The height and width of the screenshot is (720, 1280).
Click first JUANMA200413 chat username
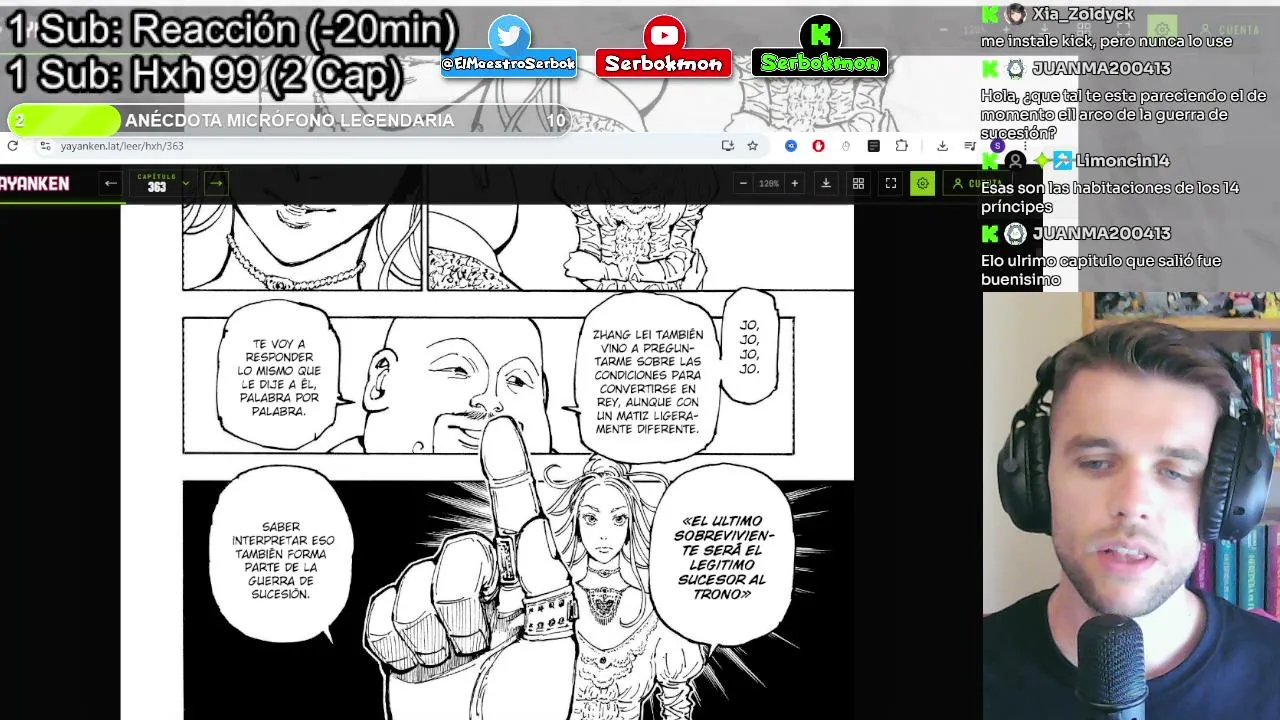[x=1101, y=68]
